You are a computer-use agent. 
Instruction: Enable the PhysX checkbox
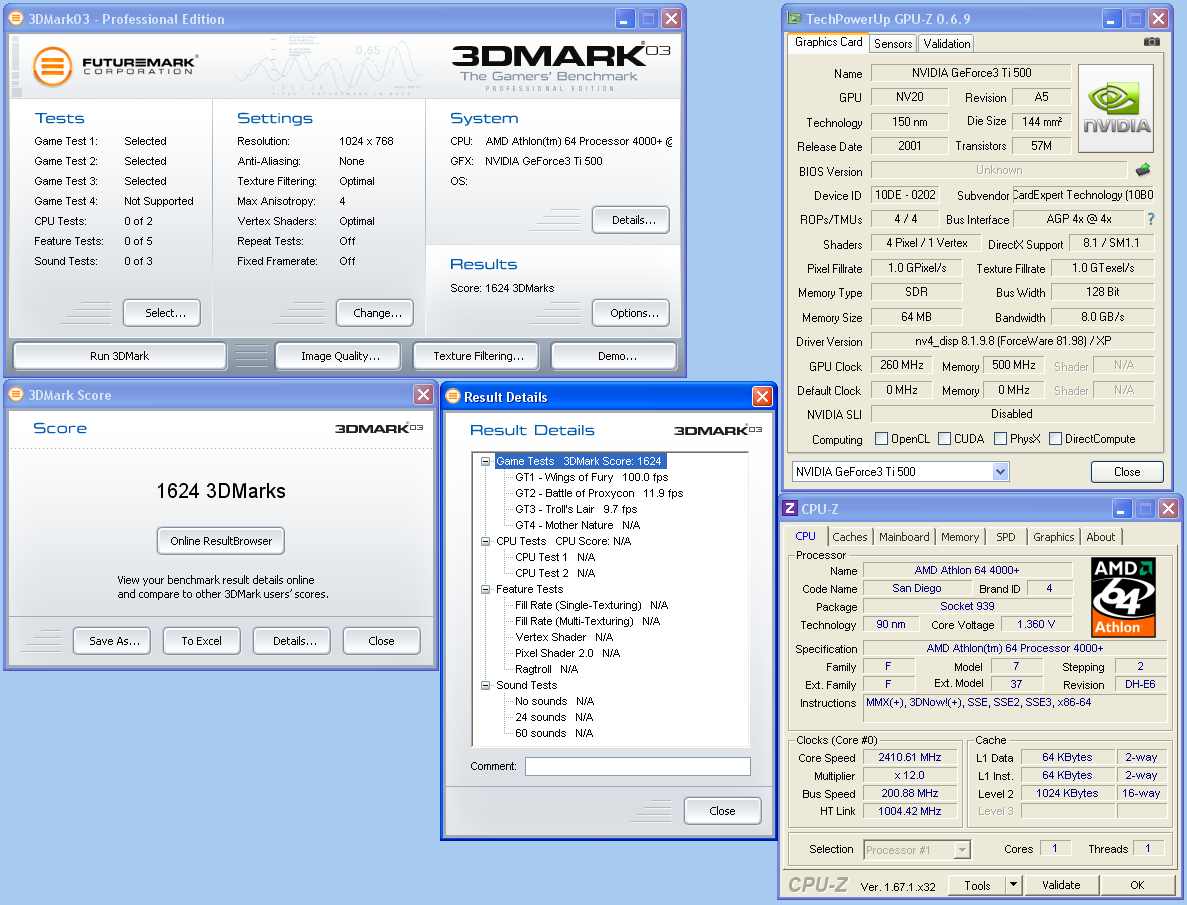pyautogui.click(x=1000, y=438)
